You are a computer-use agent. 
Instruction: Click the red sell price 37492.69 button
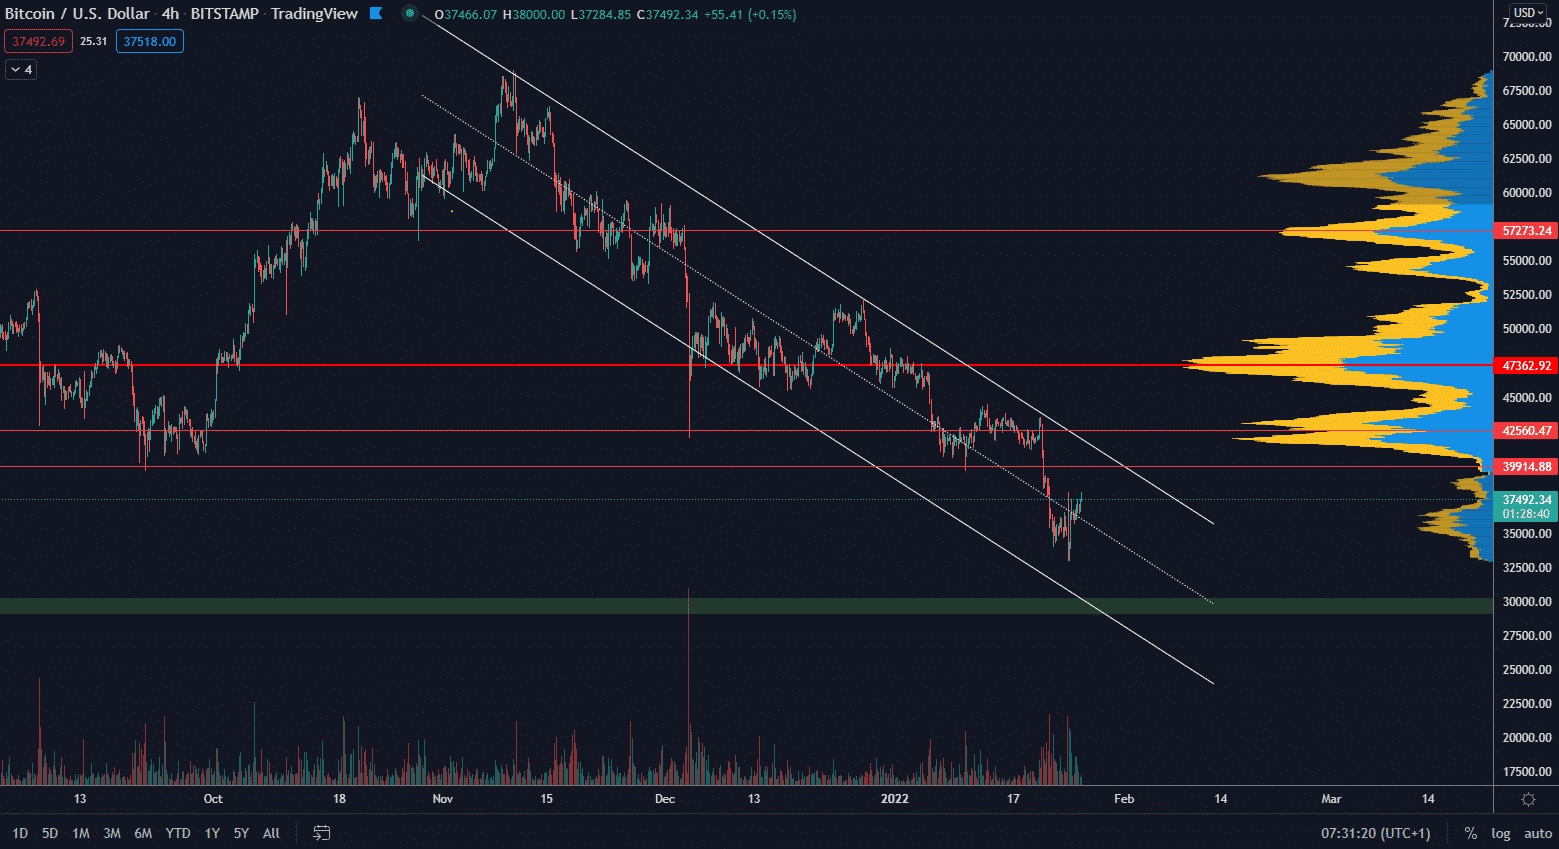click(x=38, y=41)
